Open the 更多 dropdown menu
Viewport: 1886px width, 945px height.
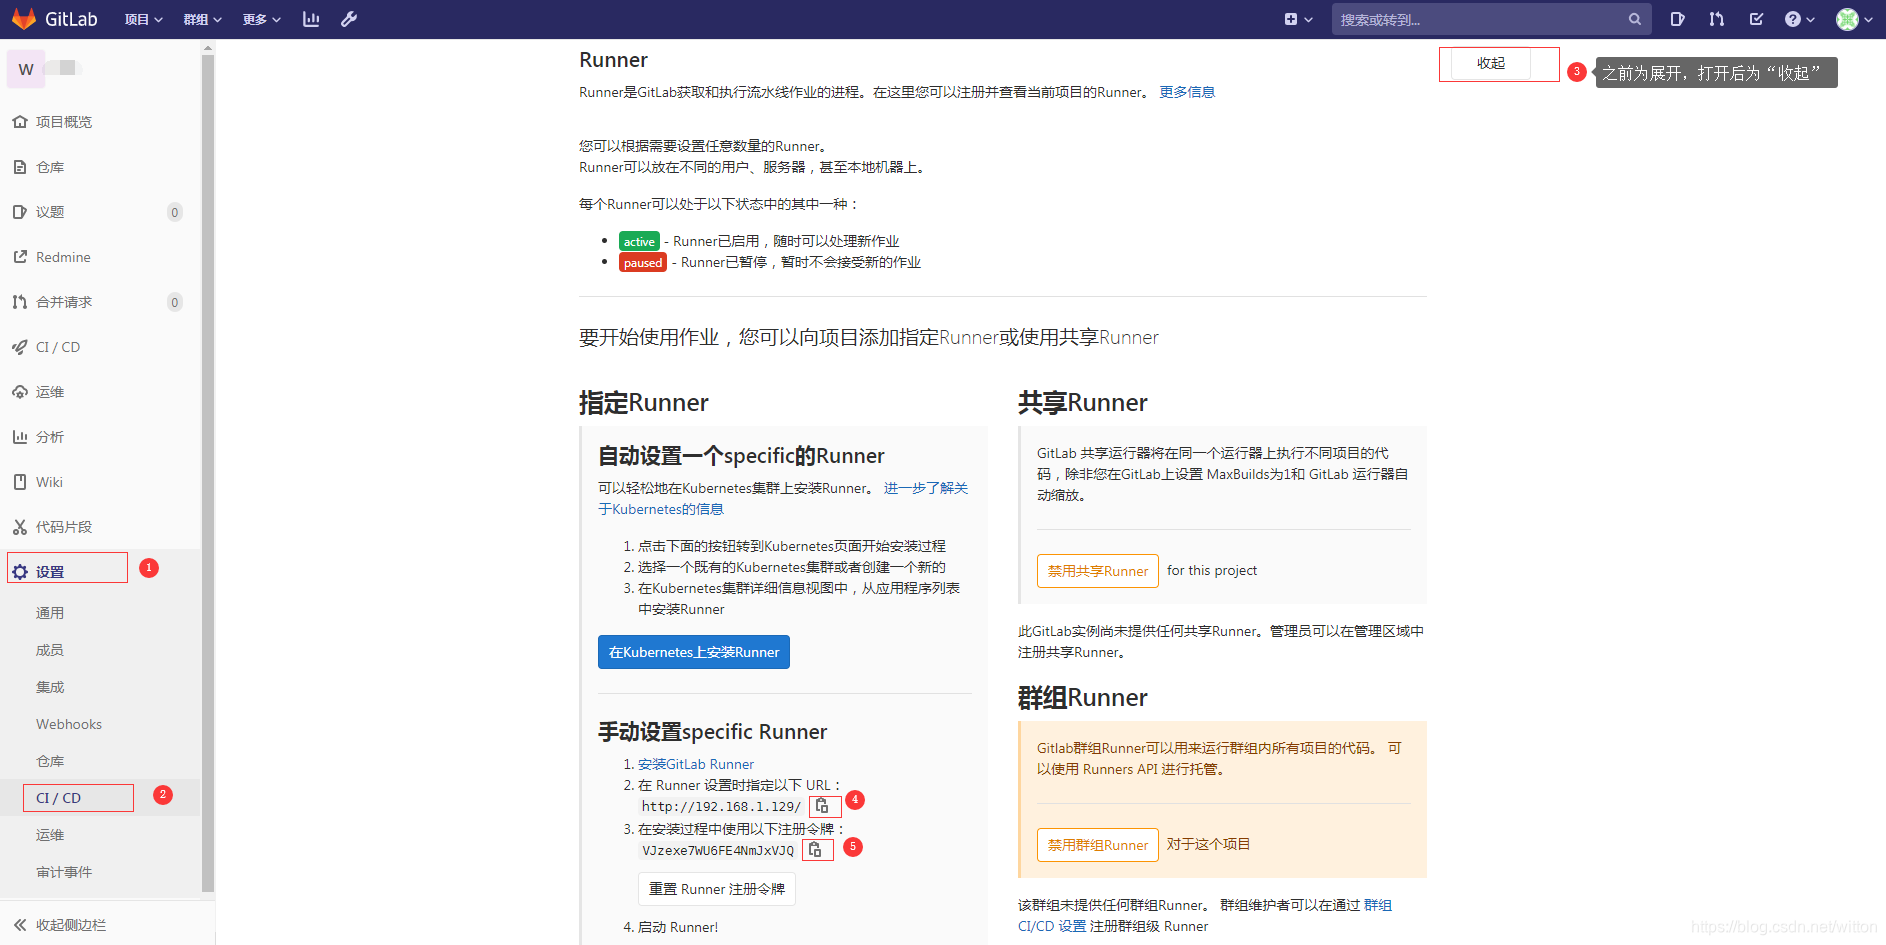261,19
